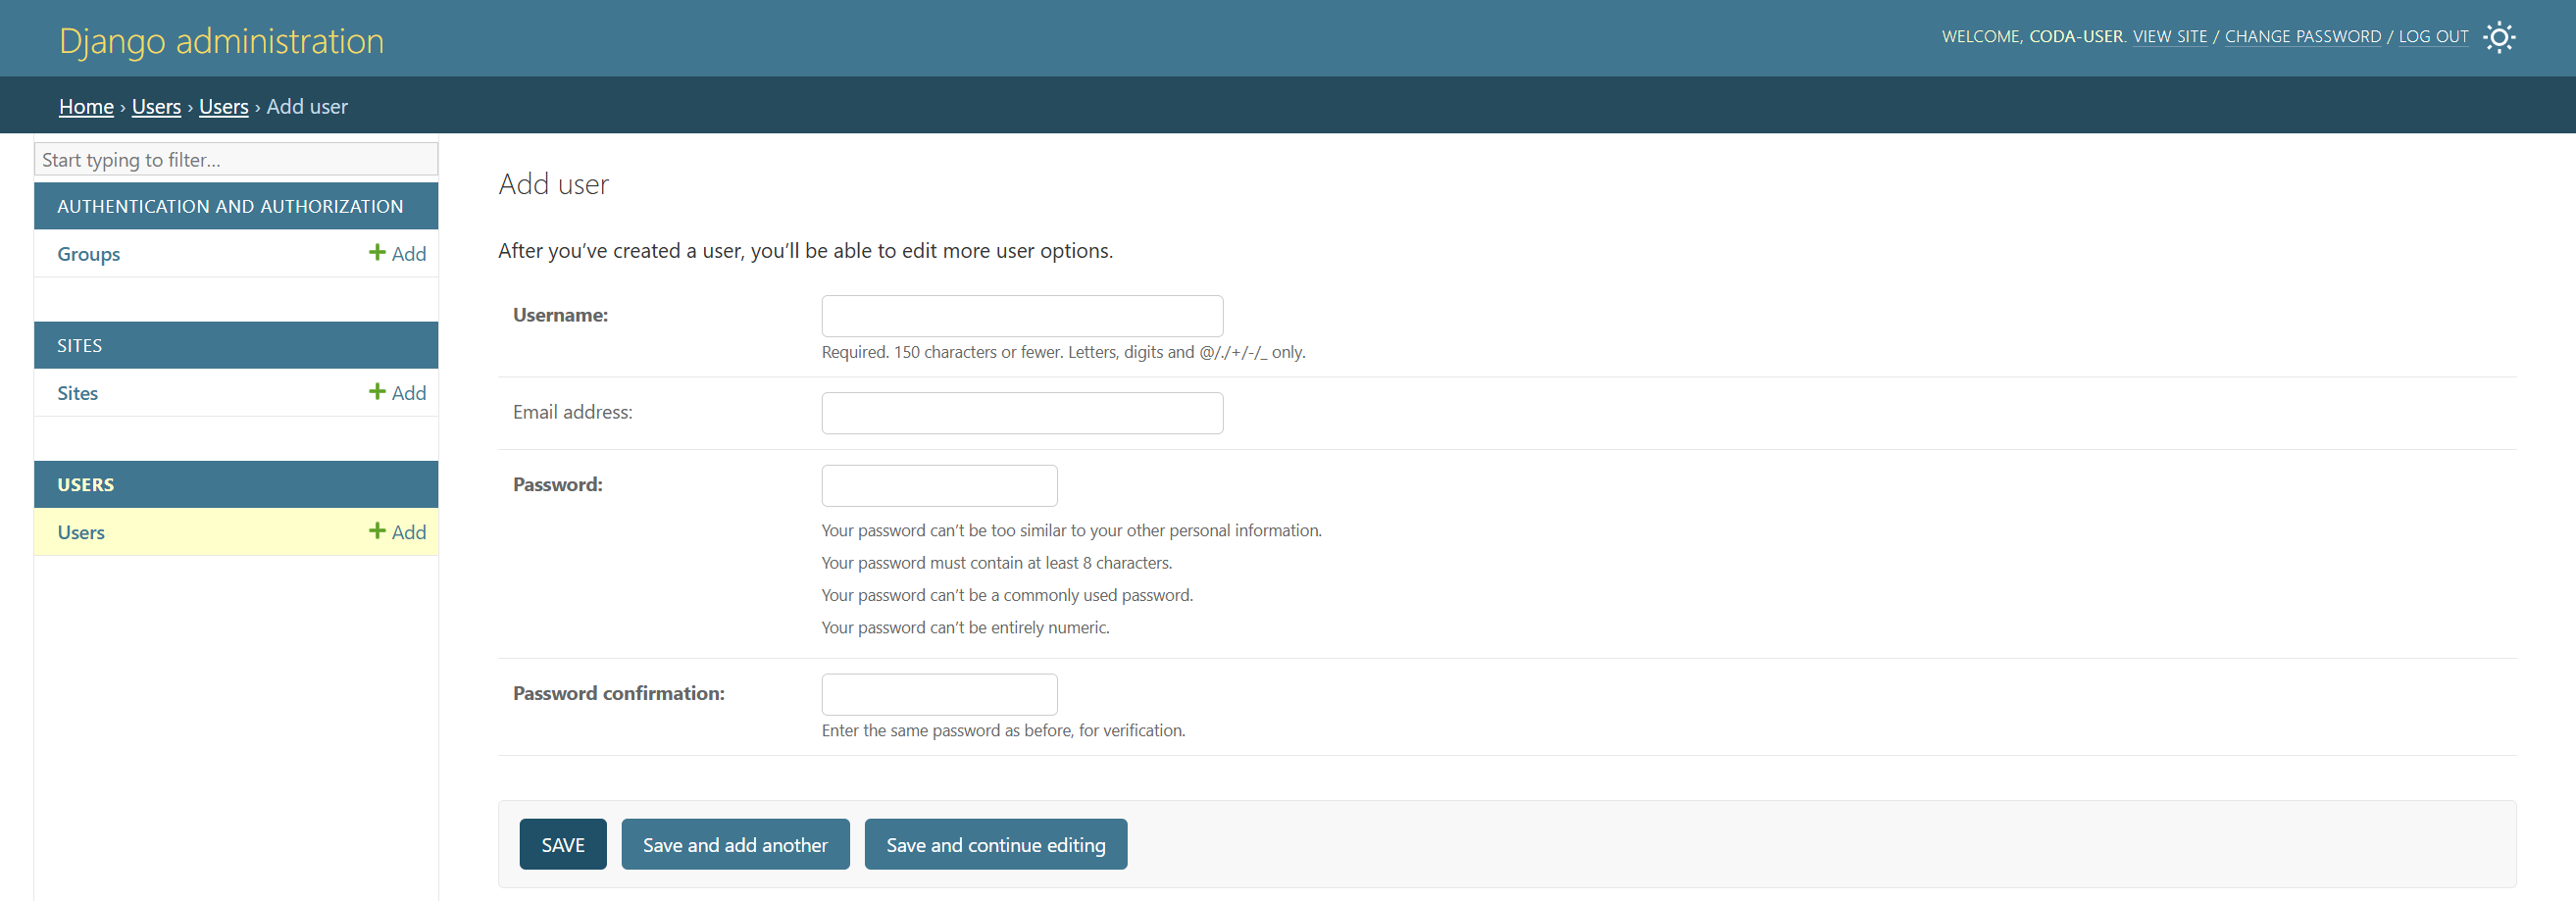Select the Password input box

[938, 486]
